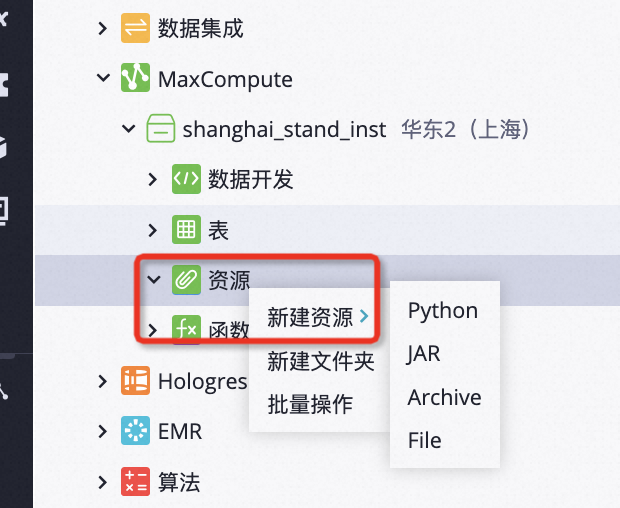
Task: Collapse the shanghai_stand_inst node
Action: (x=127, y=129)
